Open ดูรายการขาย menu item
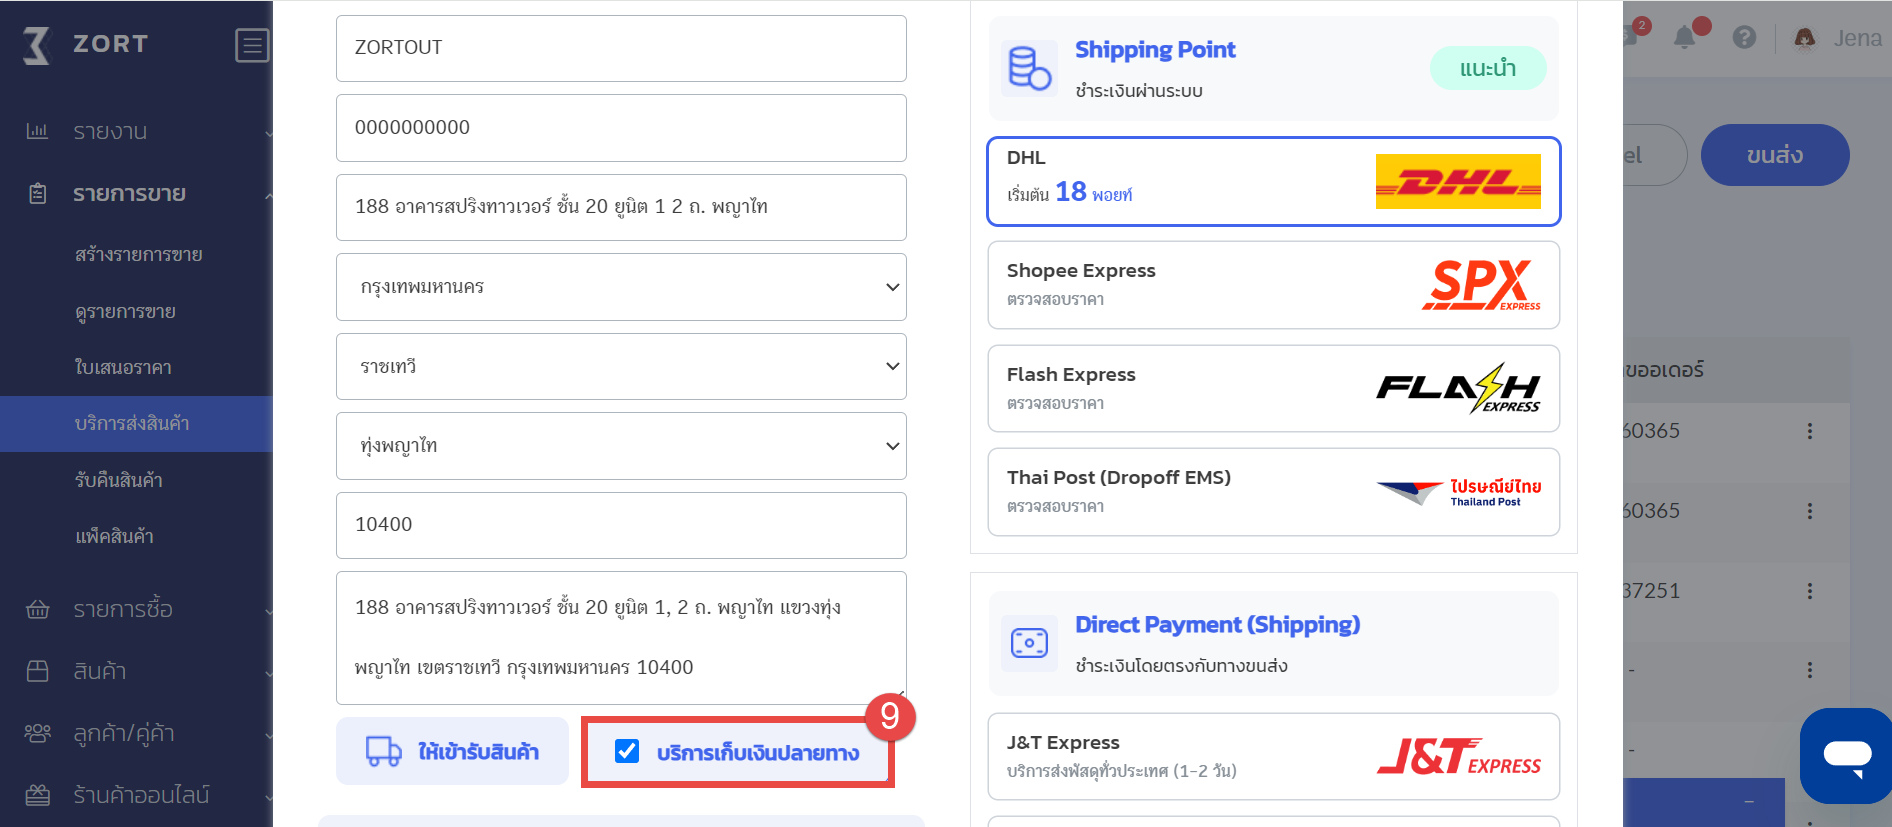This screenshot has height=827, width=1892. click(x=125, y=312)
